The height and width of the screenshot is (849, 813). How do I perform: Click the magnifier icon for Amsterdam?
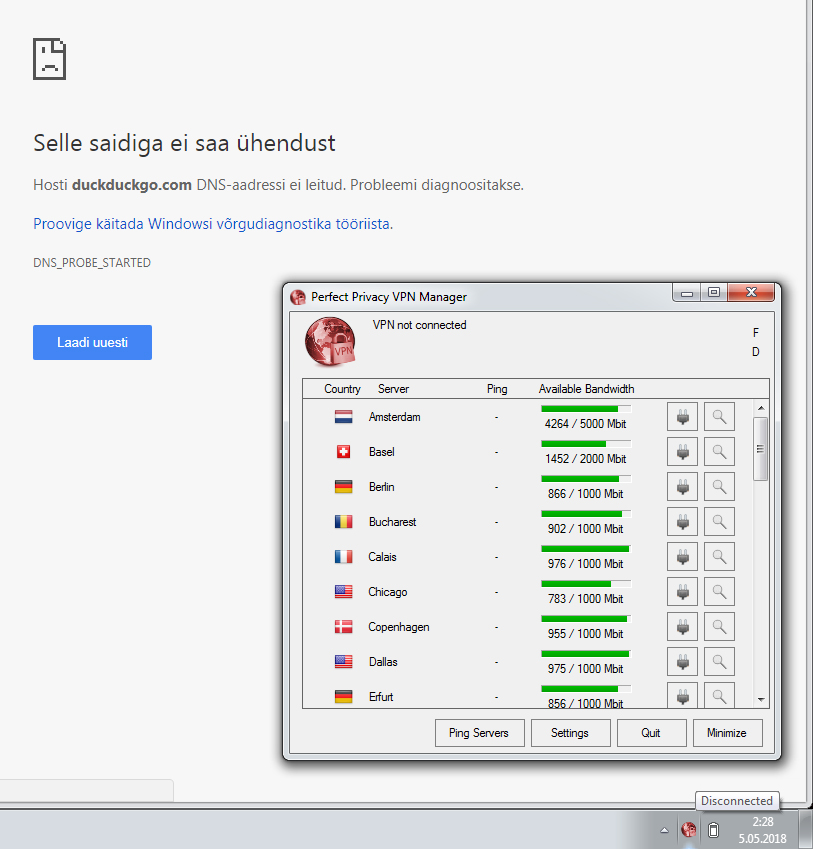pyautogui.click(x=719, y=417)
